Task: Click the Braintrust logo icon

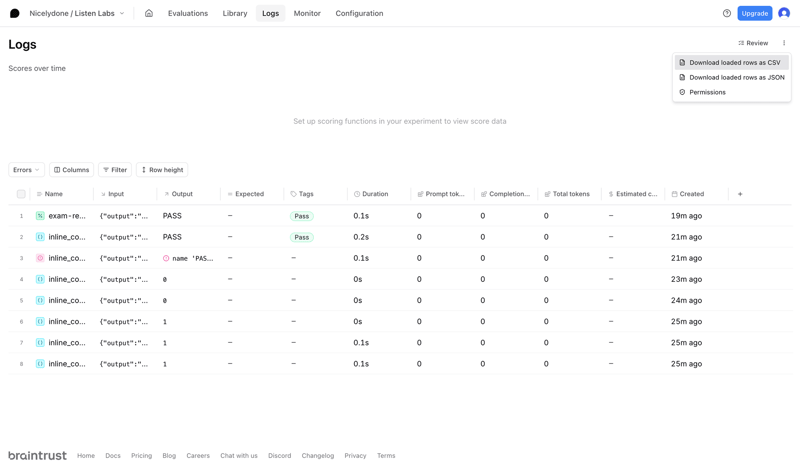Action: tap(15, 13)
